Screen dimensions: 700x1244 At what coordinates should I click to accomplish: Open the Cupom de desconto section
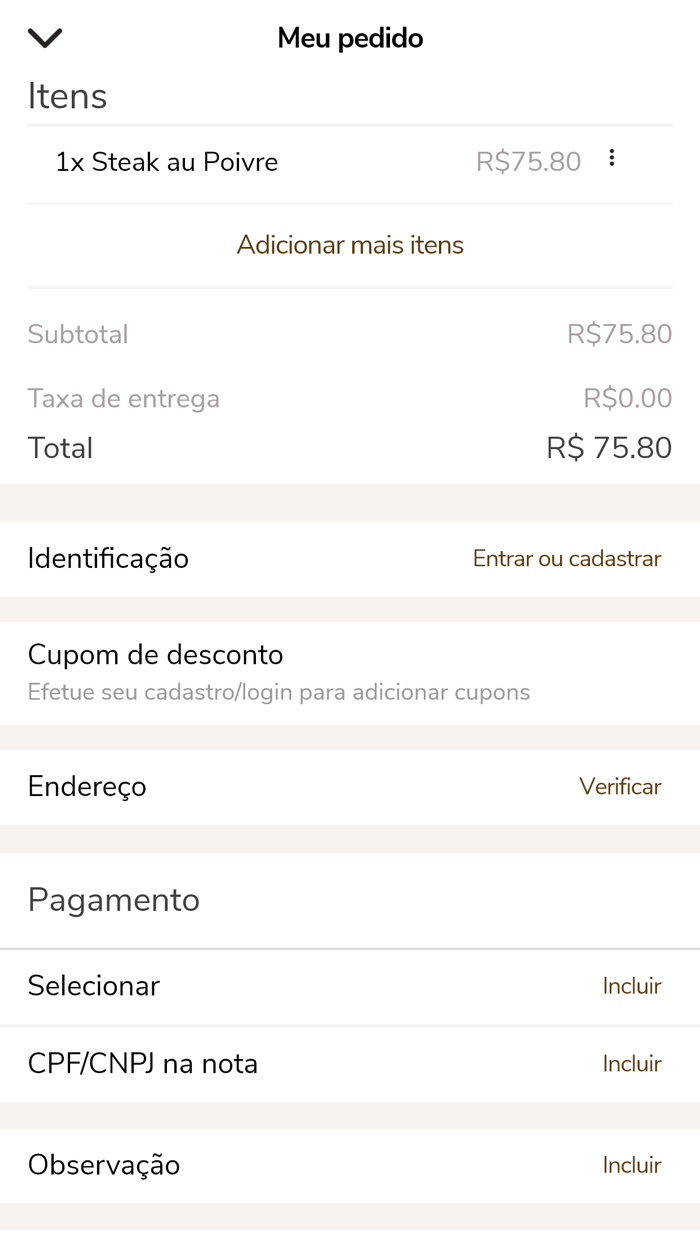click(x=155, y=654)
